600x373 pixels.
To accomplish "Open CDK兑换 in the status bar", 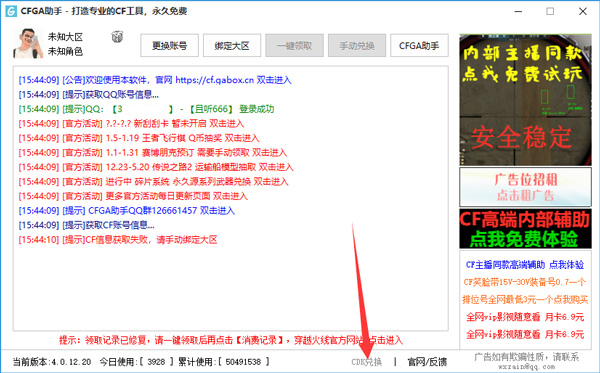I will (x=367, y=362).
